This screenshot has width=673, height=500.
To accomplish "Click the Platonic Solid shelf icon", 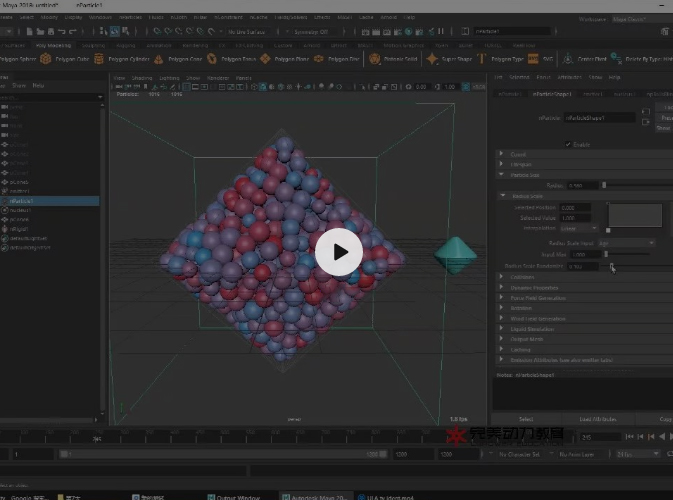I will (x=374, y=59).
